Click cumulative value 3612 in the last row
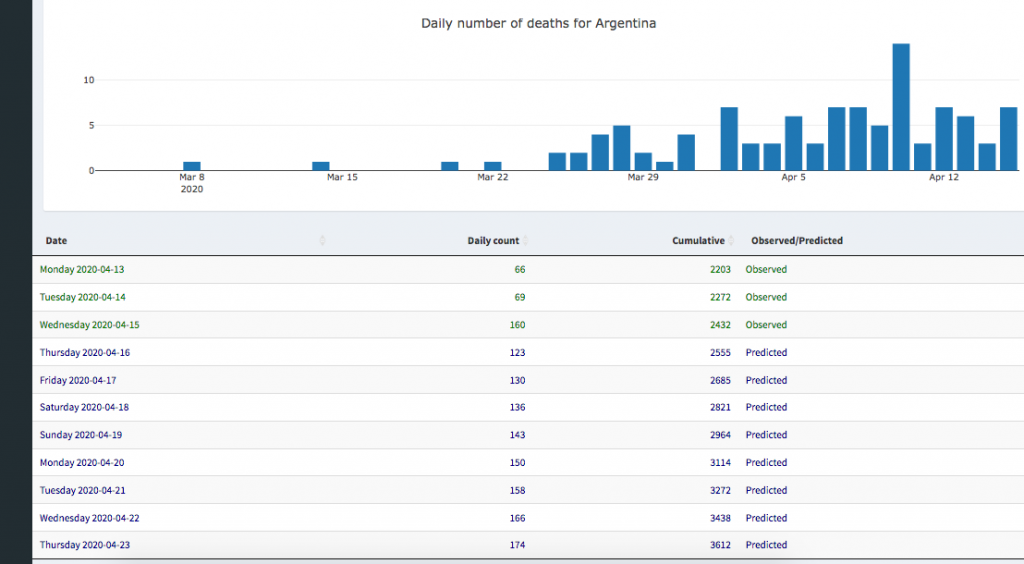This screenshot has width=1024, height=564. point(720,545)
